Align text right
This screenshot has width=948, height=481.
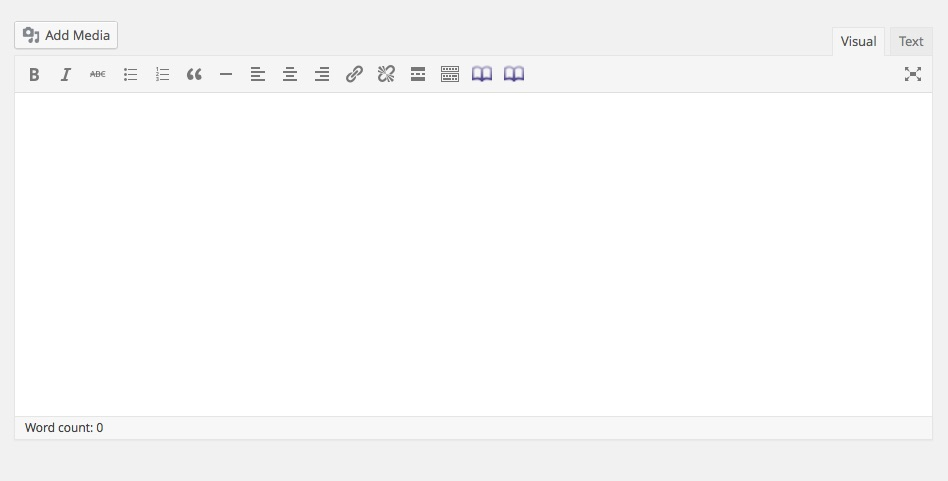click(x=322, y=74)
